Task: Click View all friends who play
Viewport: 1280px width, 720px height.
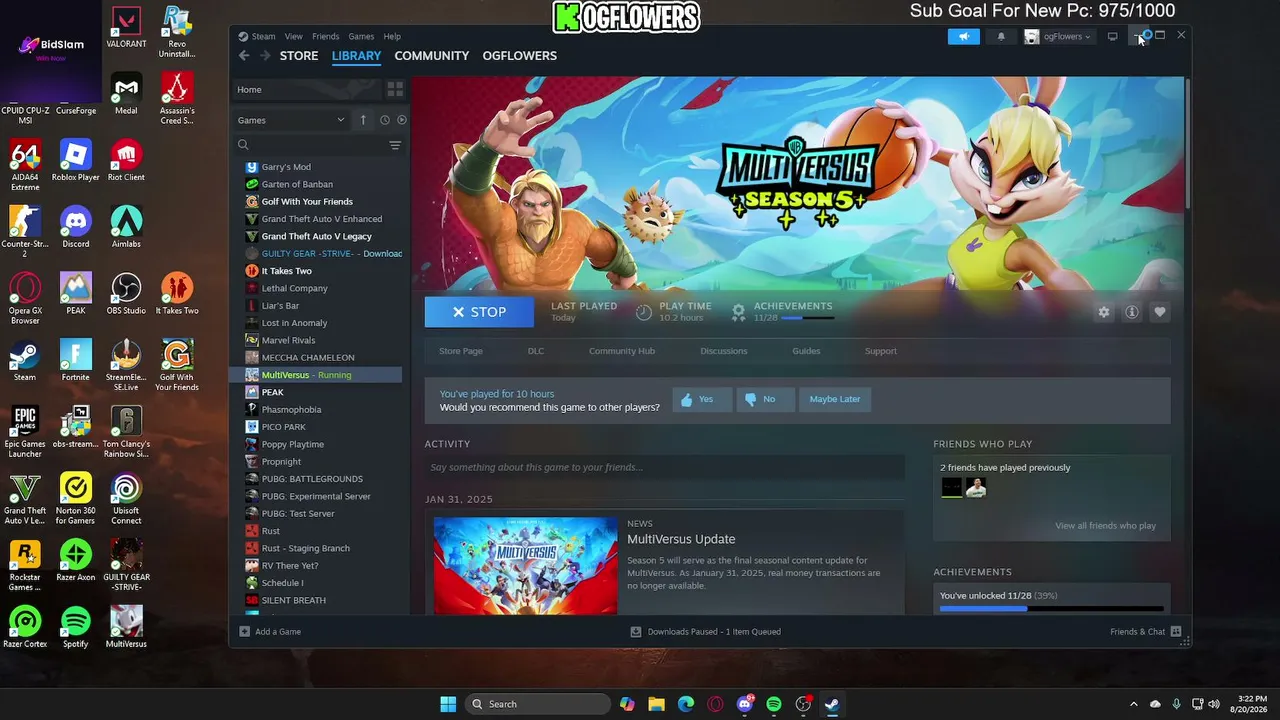Action: [x=1105, y=526]
